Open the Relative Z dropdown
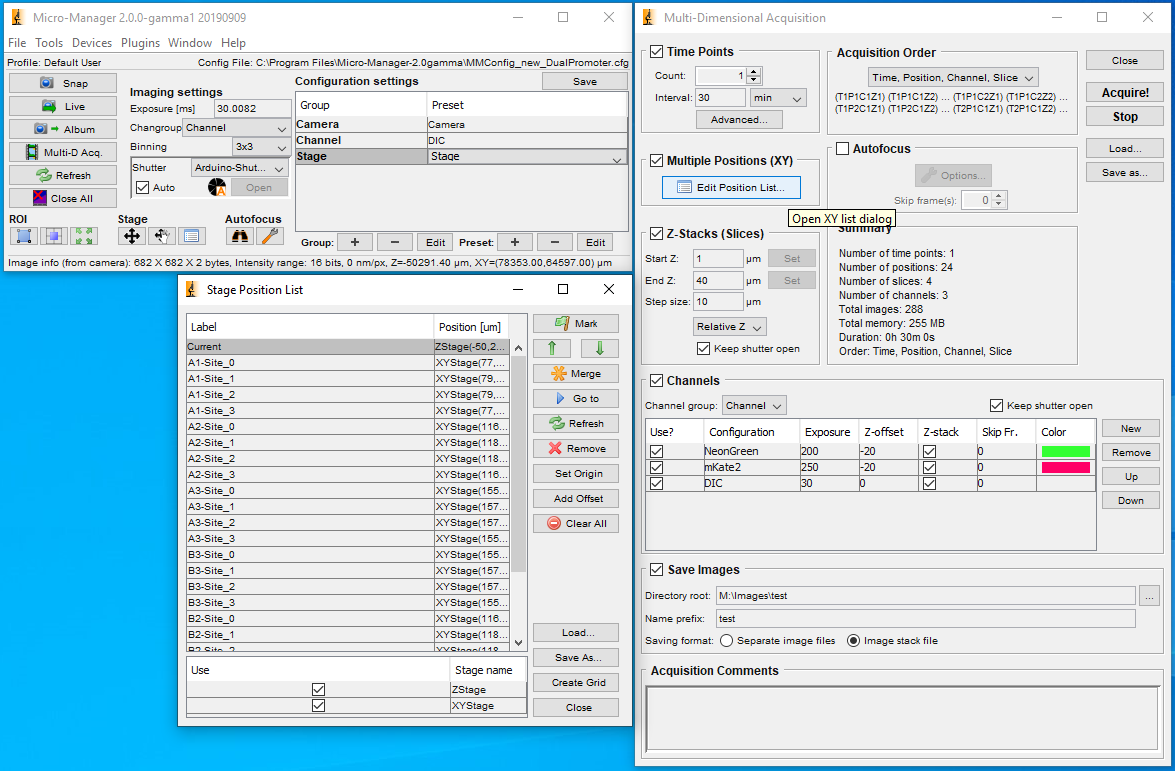This screenshot has height=771, width=1175. tap(730, 327)
